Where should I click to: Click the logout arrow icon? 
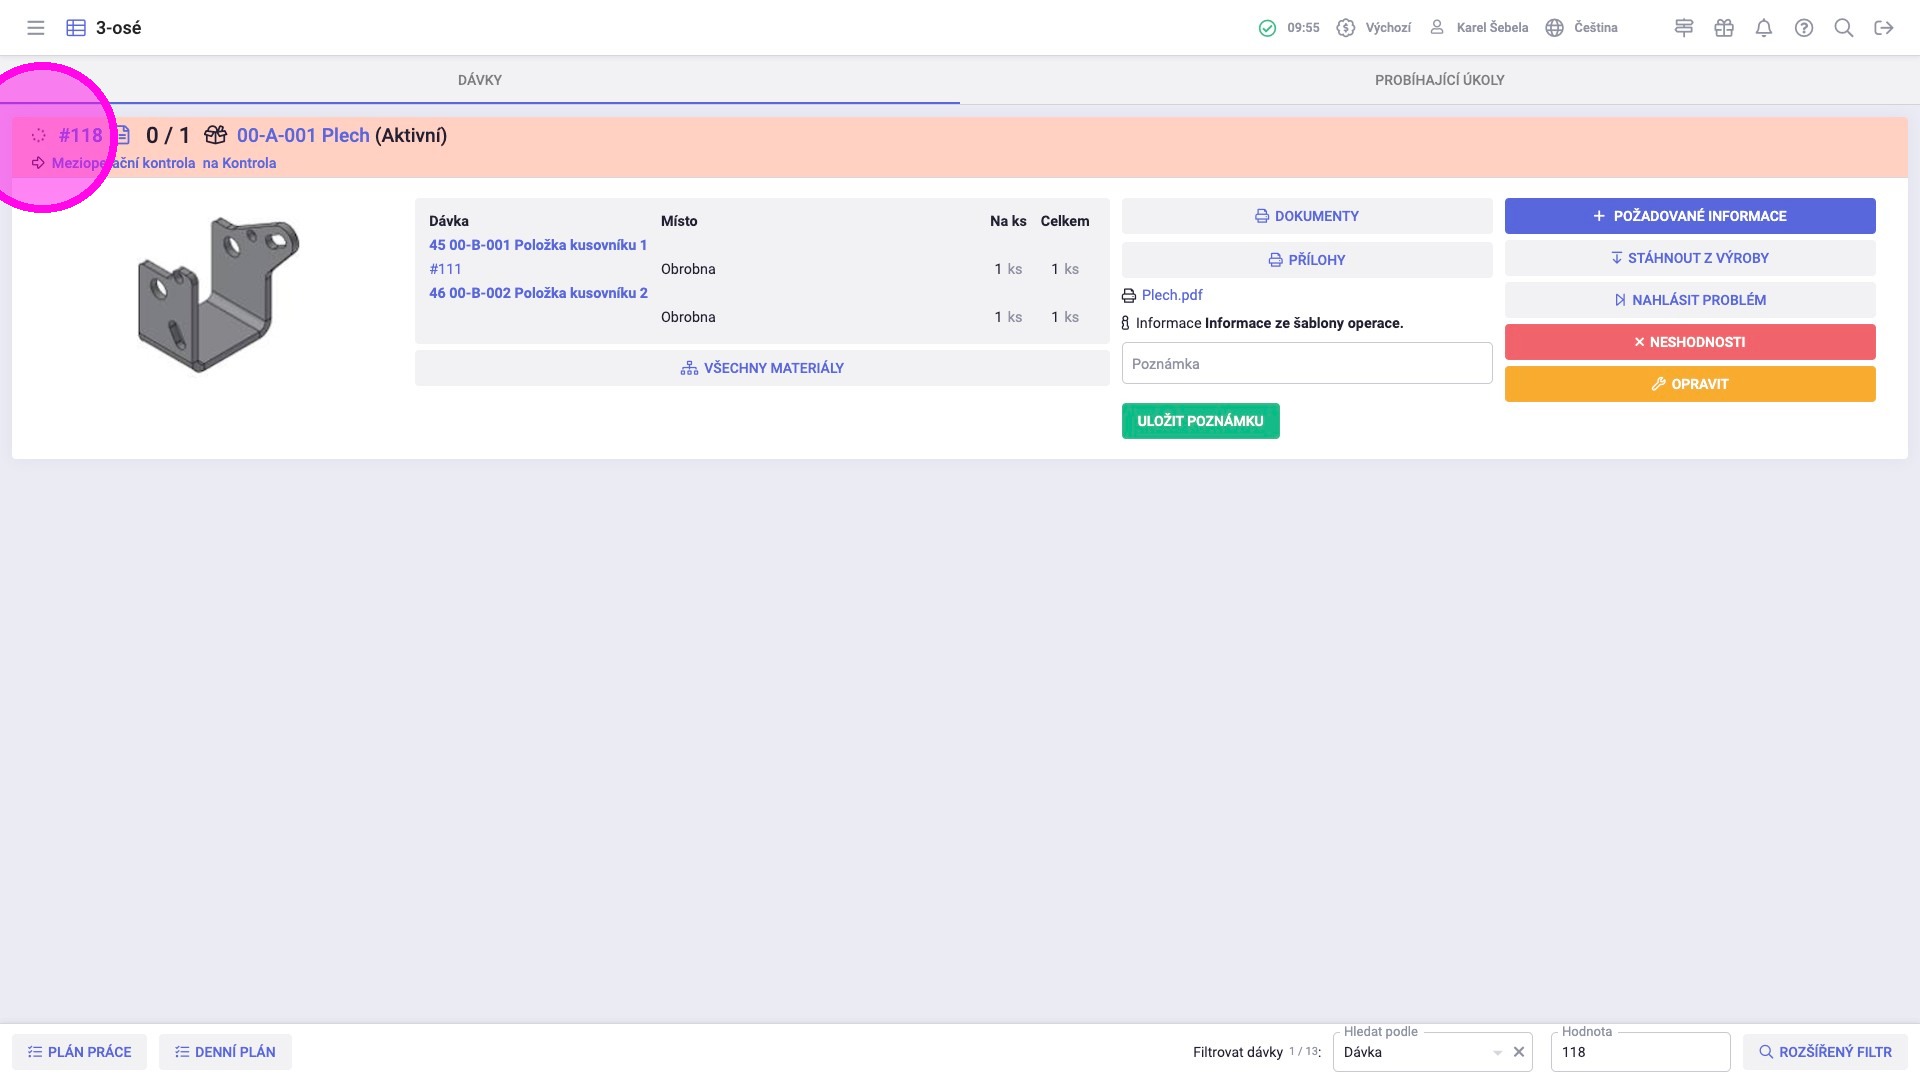(x=1884, y=28)
